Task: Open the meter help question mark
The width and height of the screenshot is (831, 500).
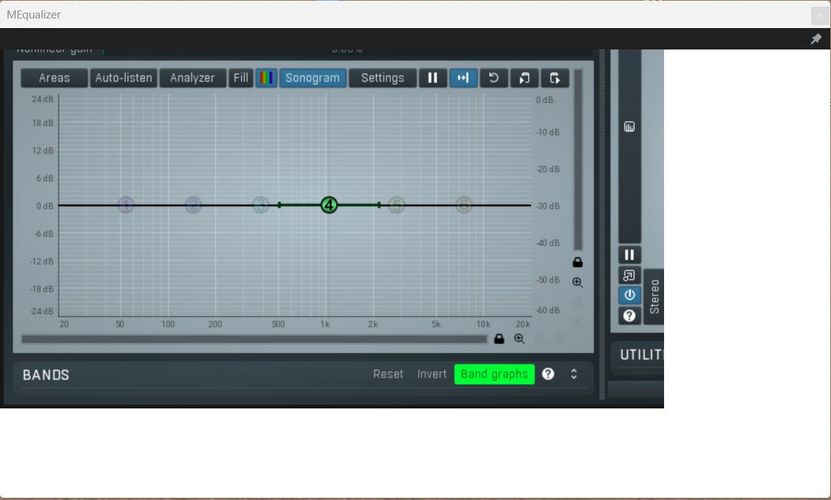Action: pyautogui.click(x=630, y=315)
